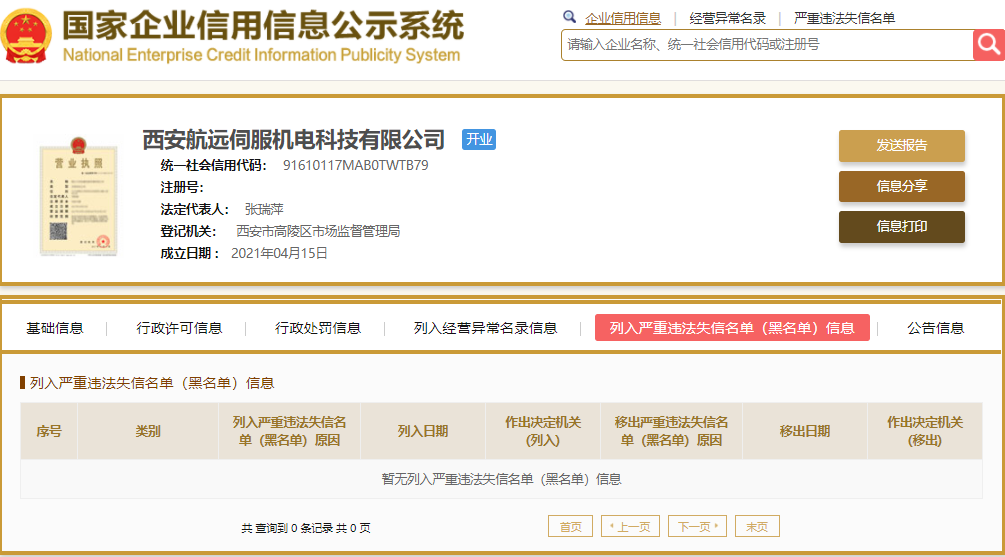Click the site title 国家企业信用信息公示系统
This screenshot has width=1005, height=557.
(x=263, y=26)
